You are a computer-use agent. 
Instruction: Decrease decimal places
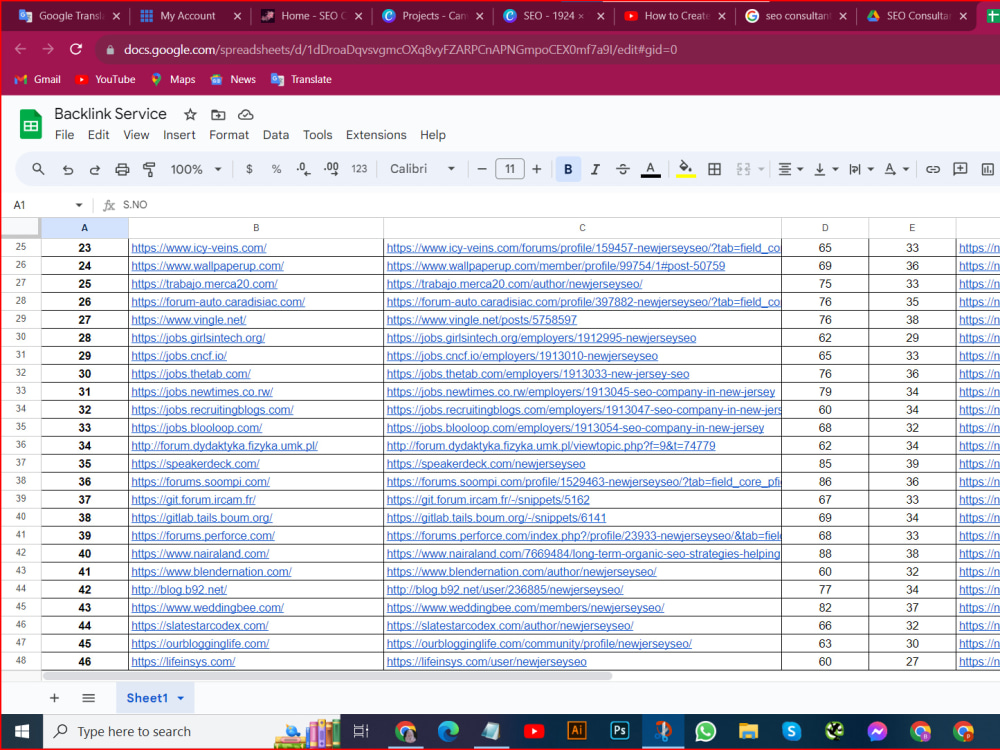pos(304,169)
